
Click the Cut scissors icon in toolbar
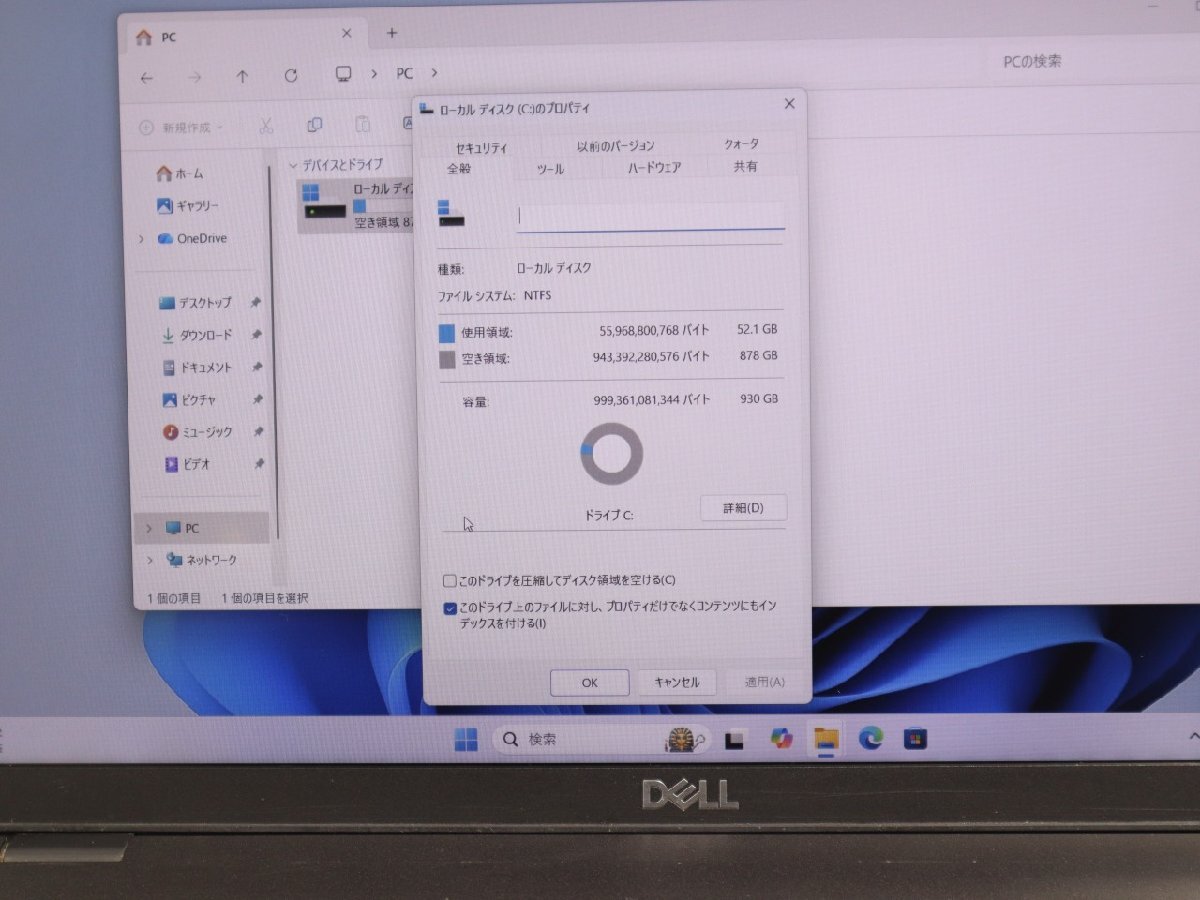point(266,126)
